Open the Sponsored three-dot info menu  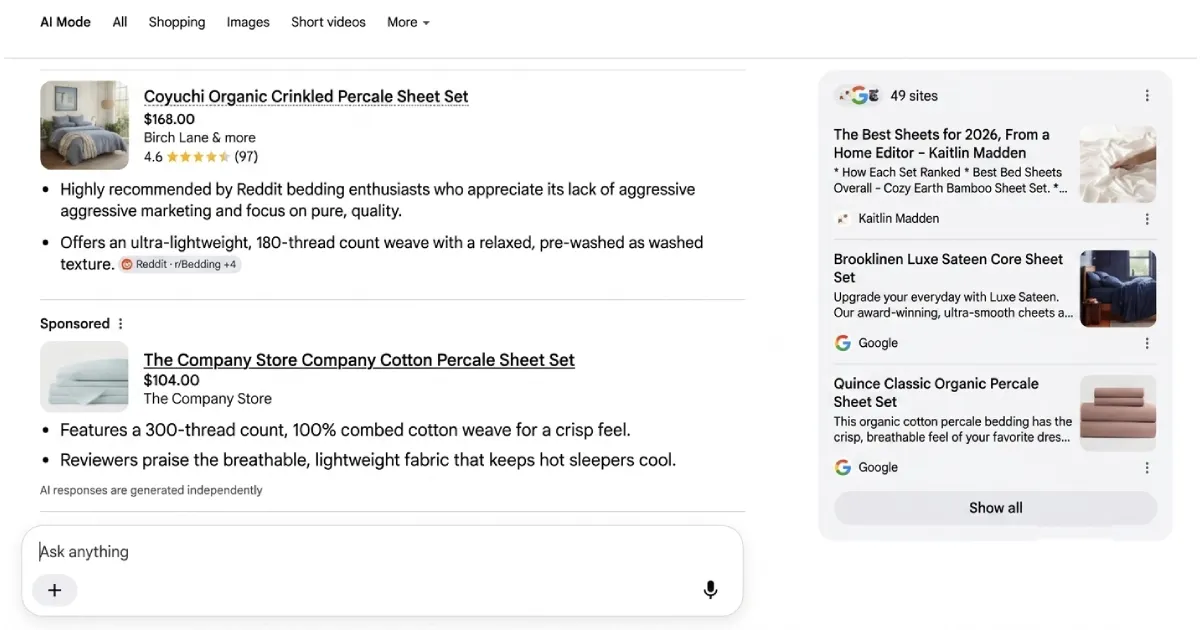[x=121, y=324]
